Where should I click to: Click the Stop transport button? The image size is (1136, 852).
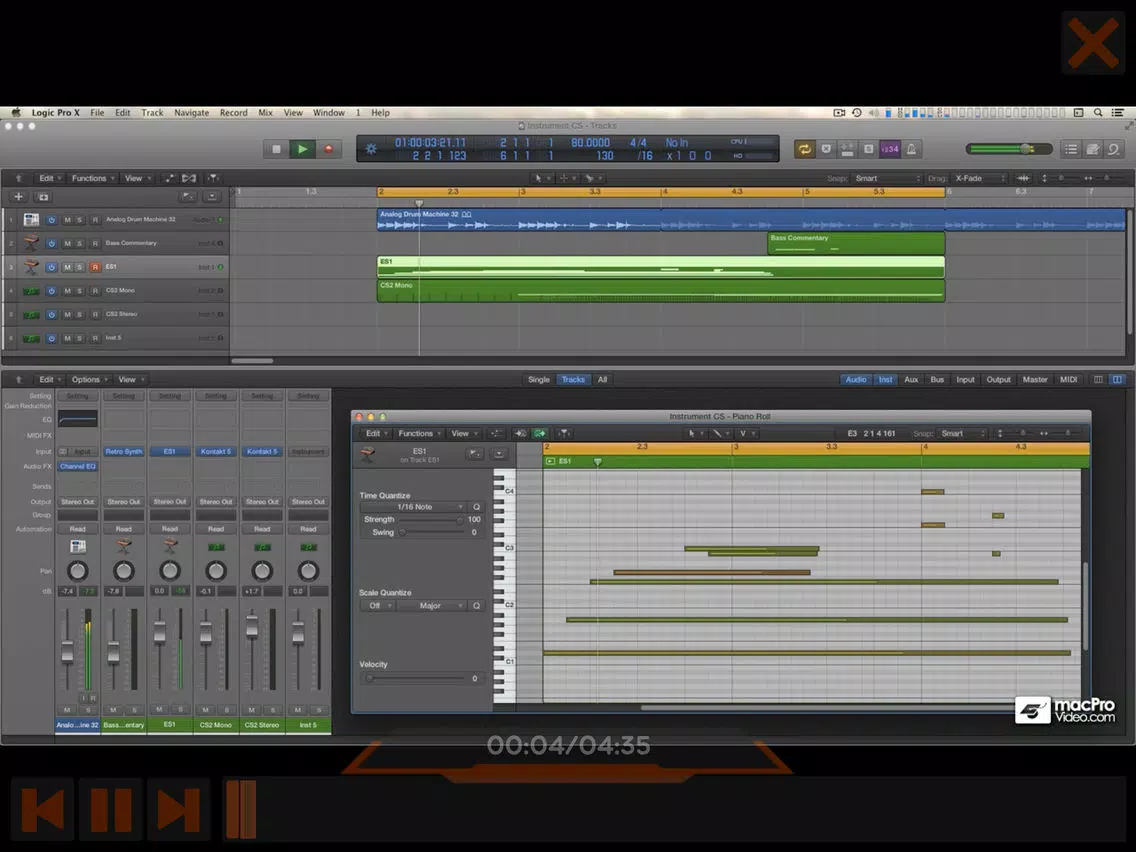pos(276,149)
